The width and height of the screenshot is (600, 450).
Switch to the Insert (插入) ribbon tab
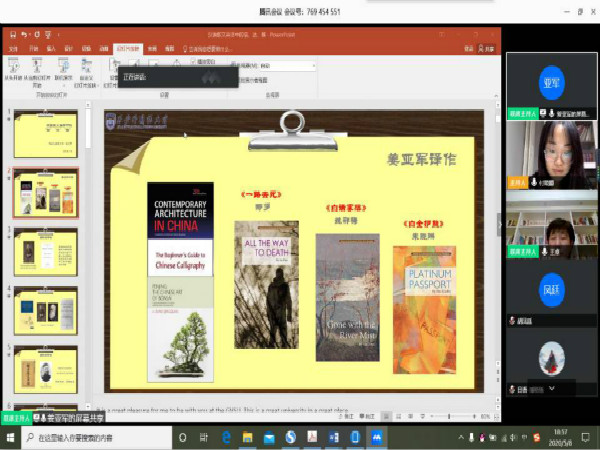[x=51, y=49]
